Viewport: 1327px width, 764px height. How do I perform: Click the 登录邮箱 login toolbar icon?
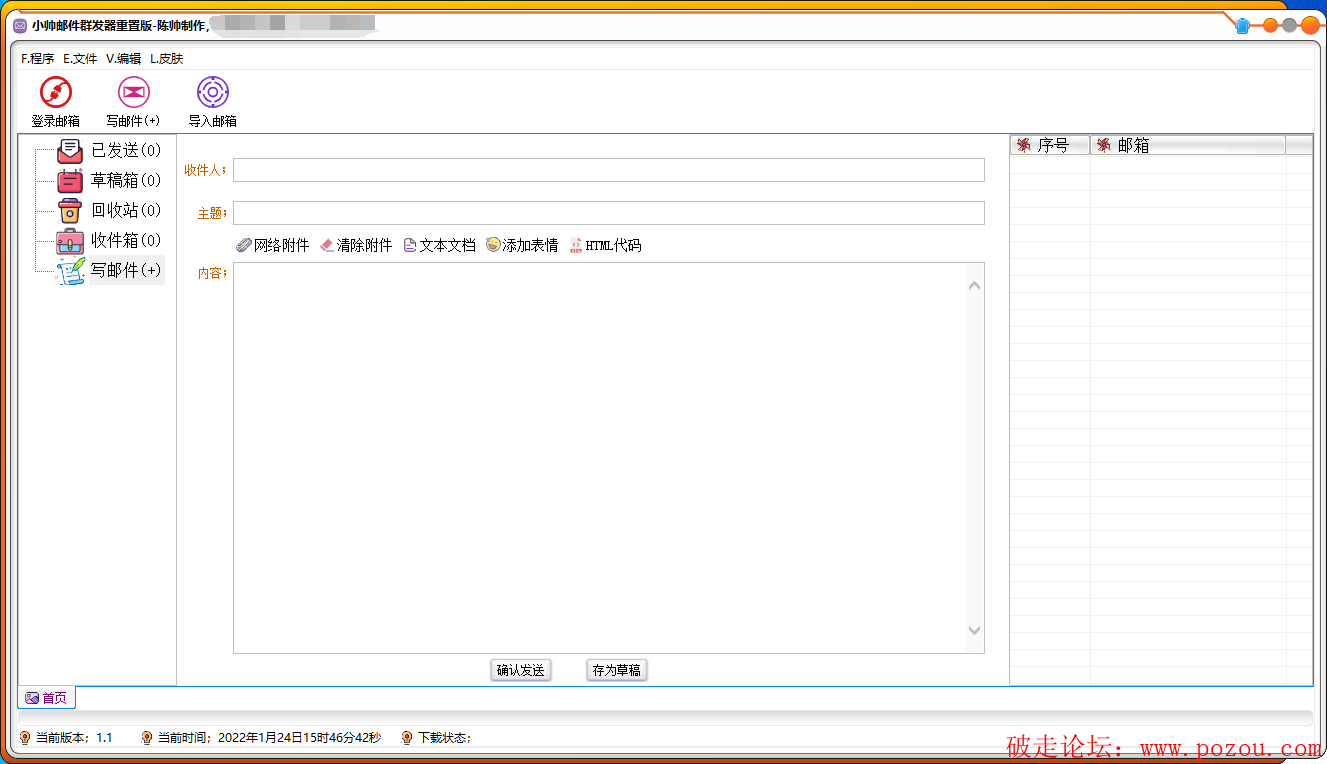tap(55, 93)
